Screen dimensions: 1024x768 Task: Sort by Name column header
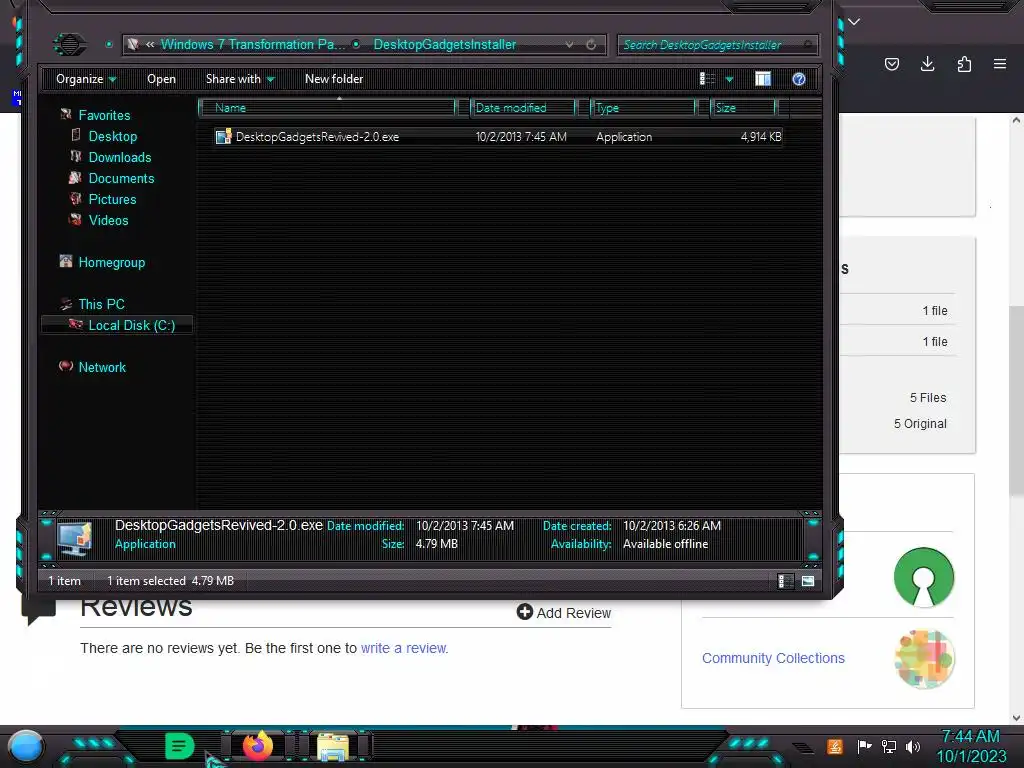(327, 108)
